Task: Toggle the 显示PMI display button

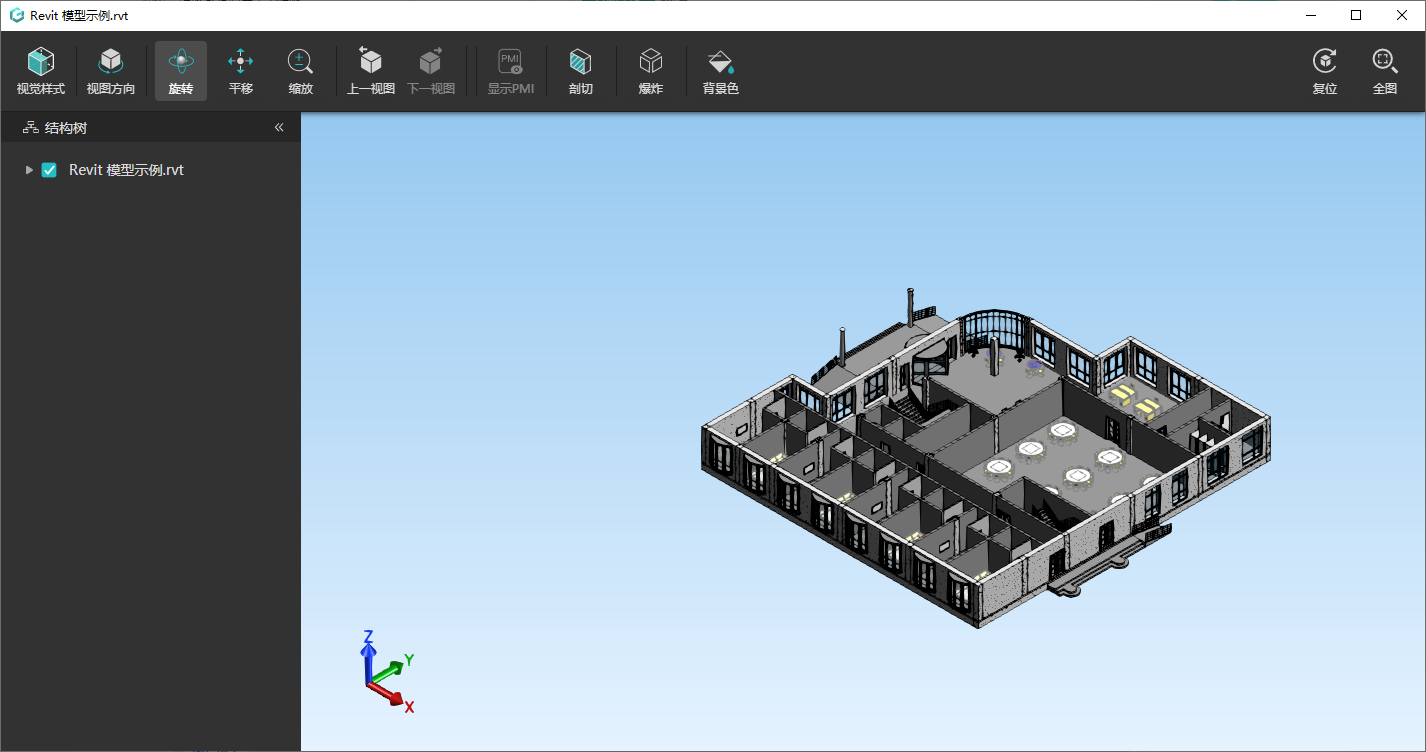Action: [x=510, y=71]
